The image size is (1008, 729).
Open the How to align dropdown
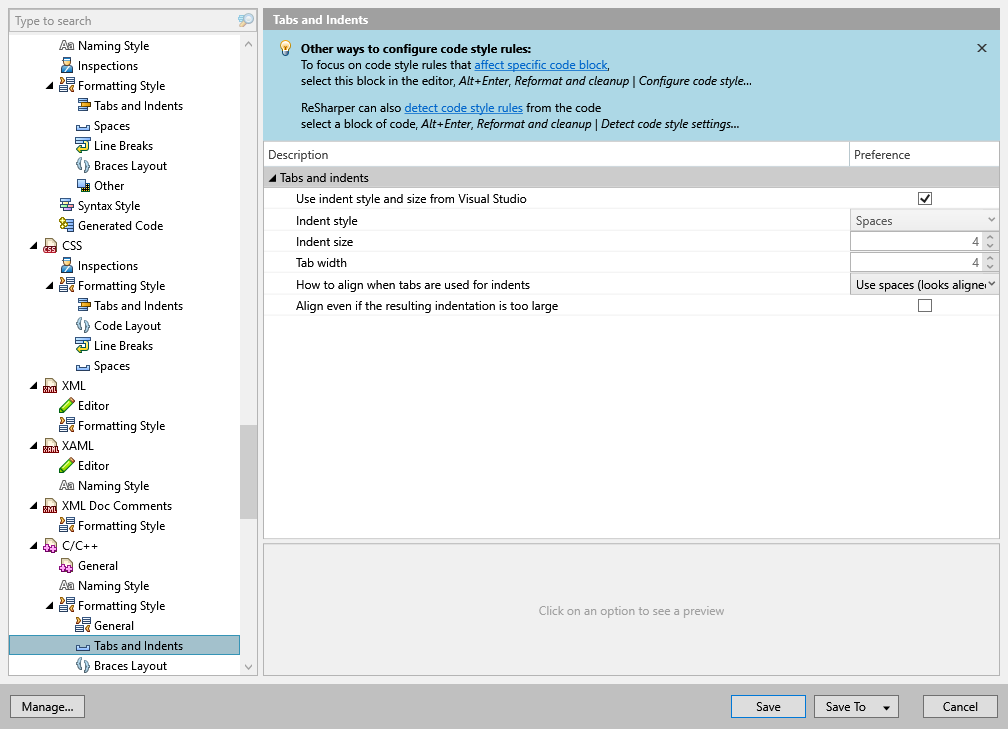pyautogui.click(x=992, y=284)
